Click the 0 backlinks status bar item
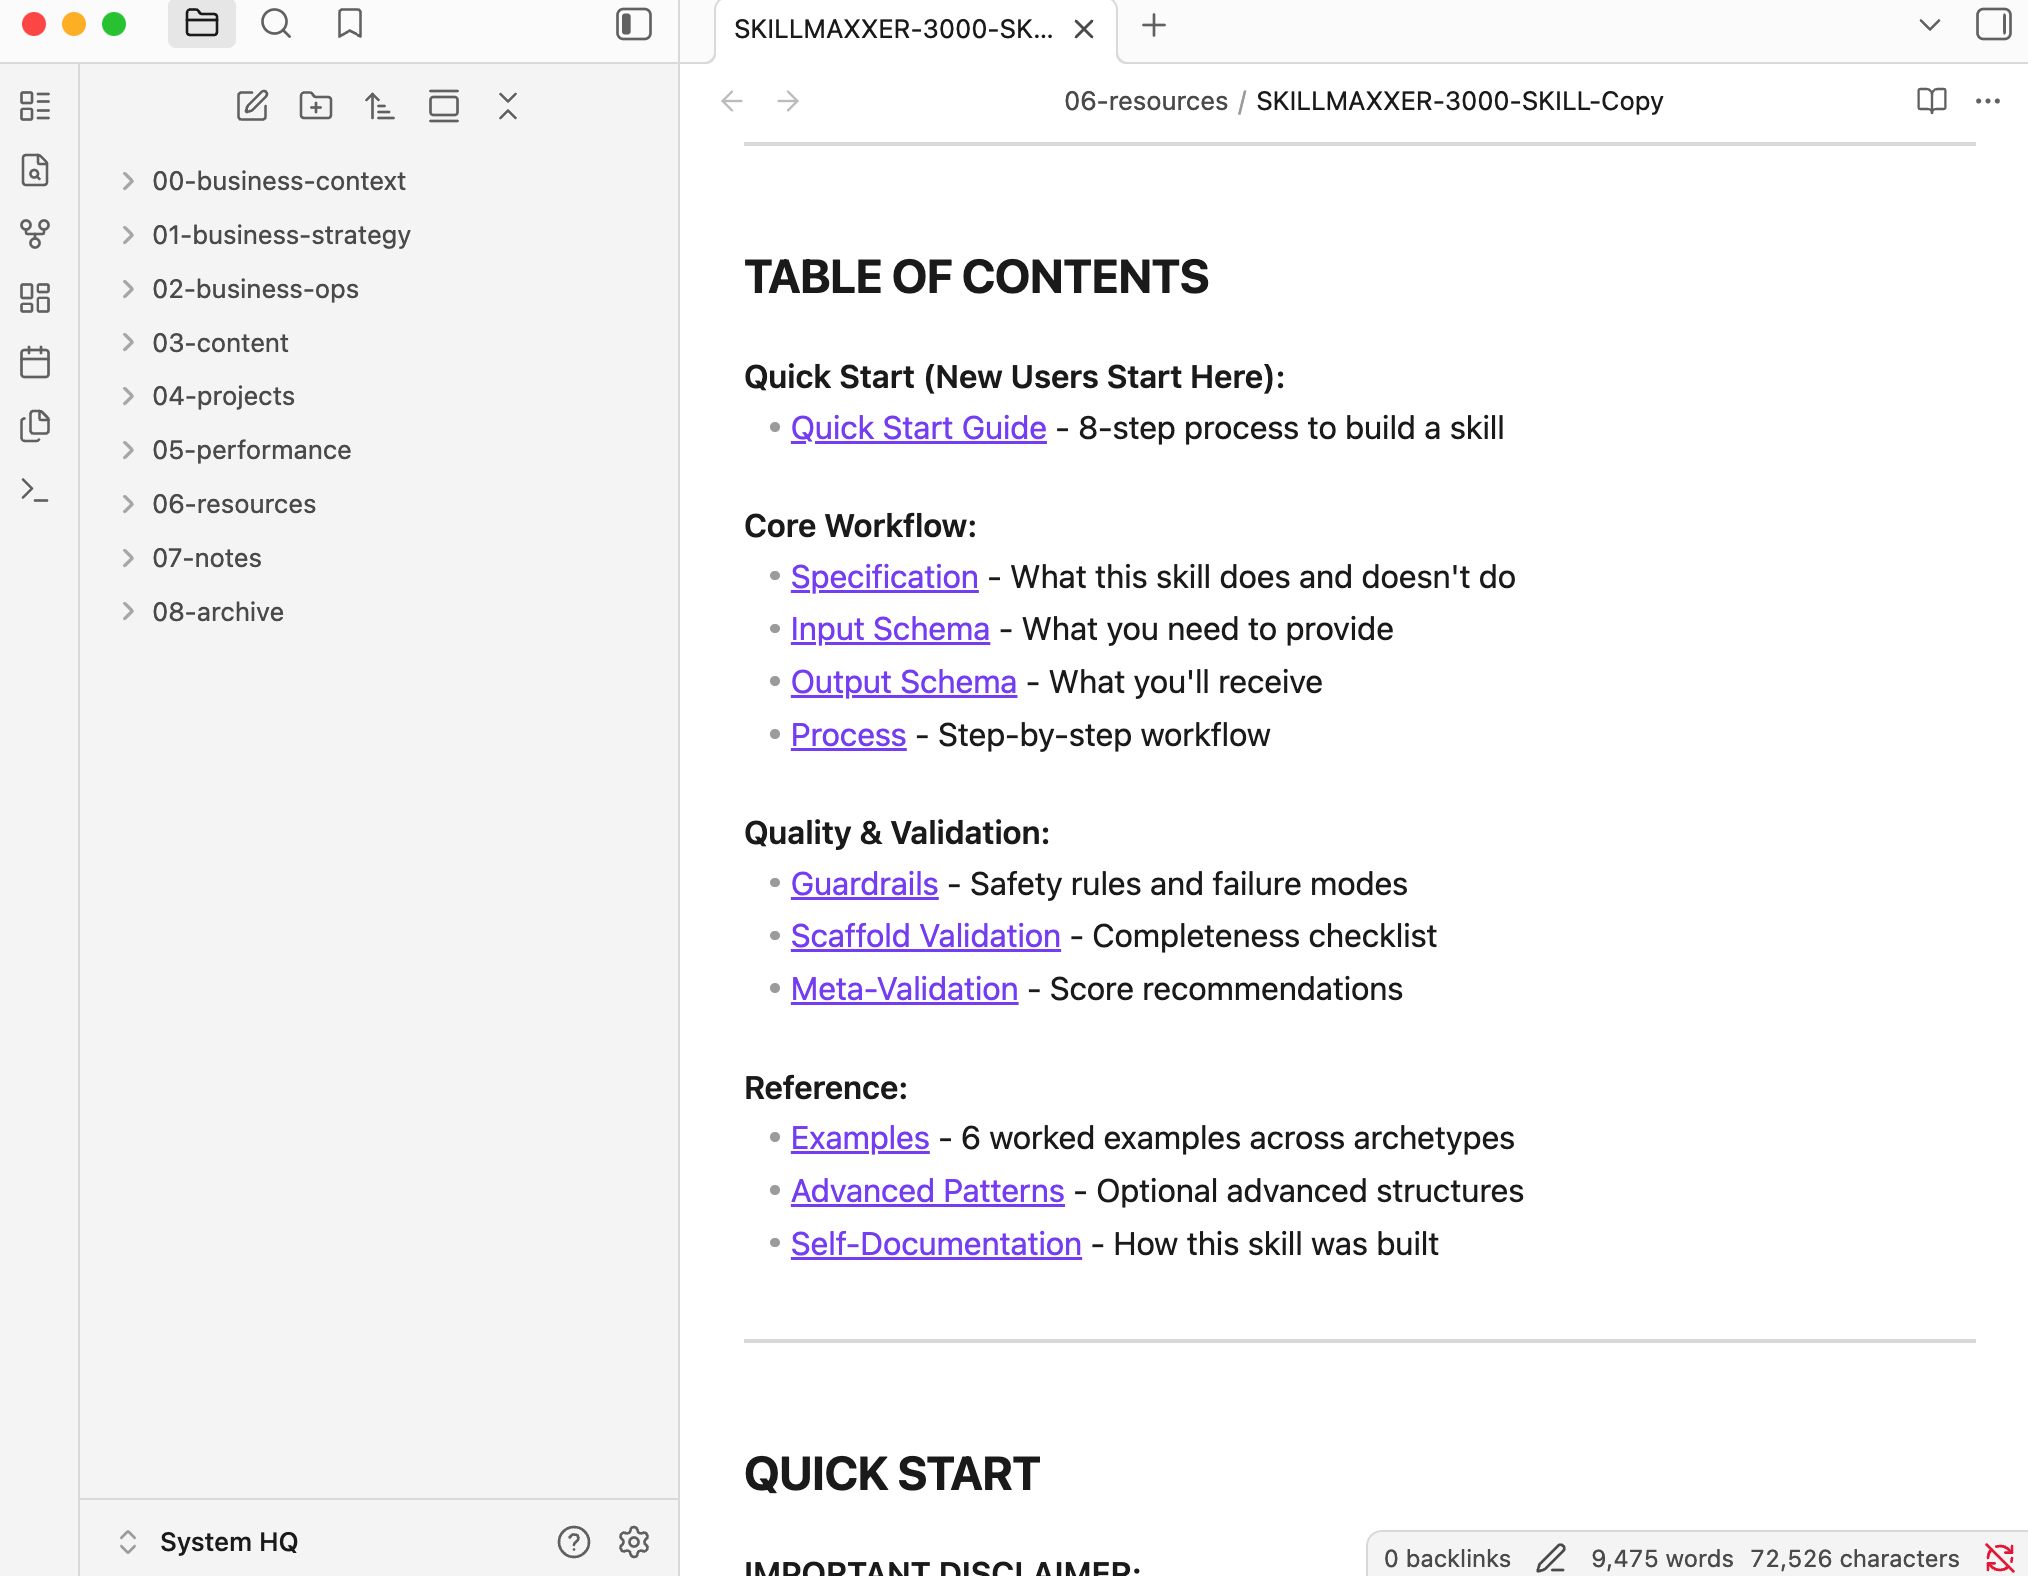This screenshot has width=2028, height=1576. (x=1446, y=1558)
